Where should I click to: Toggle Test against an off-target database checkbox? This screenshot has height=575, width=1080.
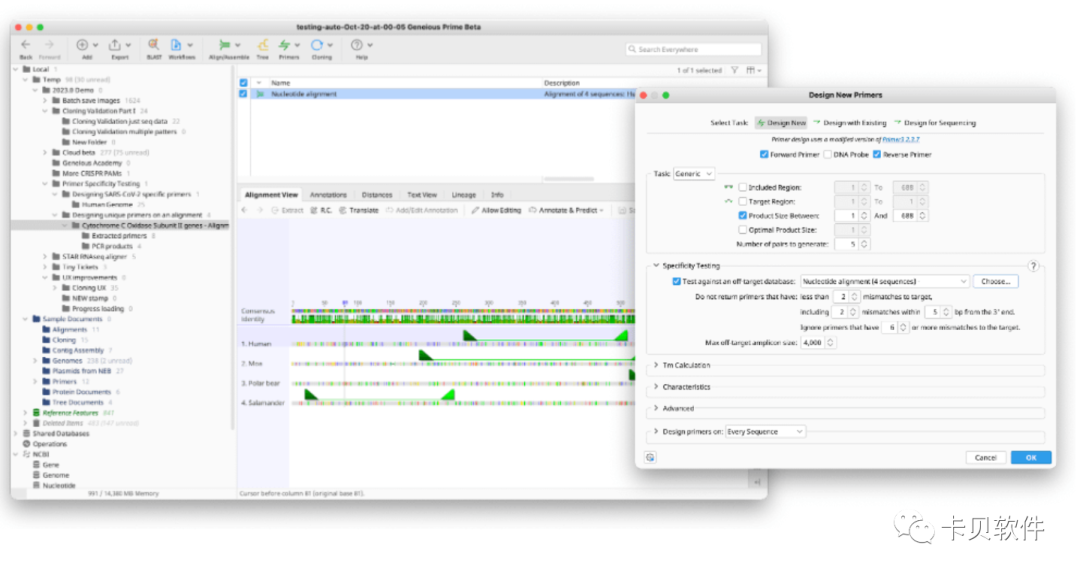pos(676,282)
